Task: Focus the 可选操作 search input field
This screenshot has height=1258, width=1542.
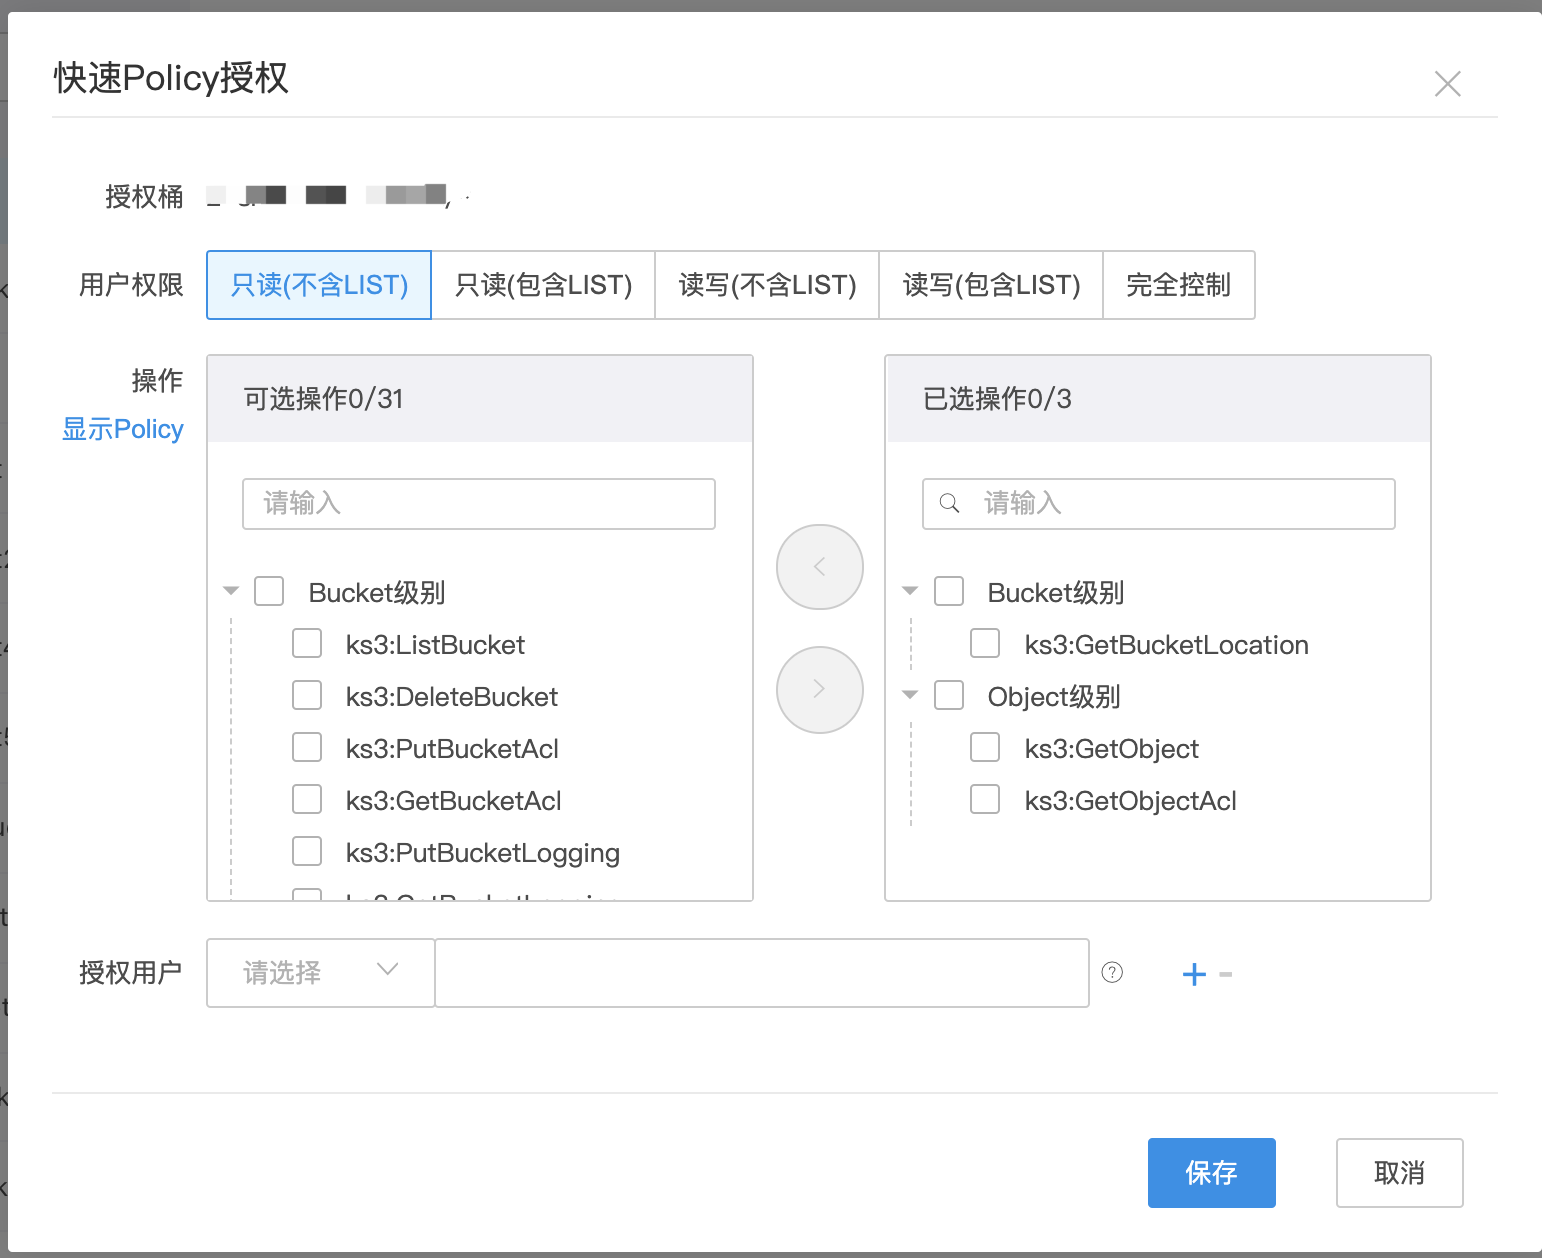Action: click(478, 503)
